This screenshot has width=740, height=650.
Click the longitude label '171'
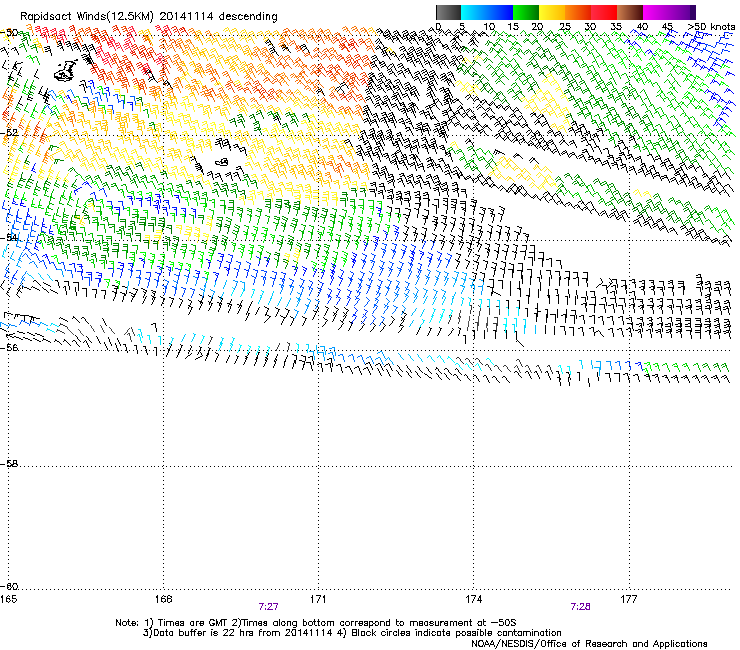pos(318,599)
